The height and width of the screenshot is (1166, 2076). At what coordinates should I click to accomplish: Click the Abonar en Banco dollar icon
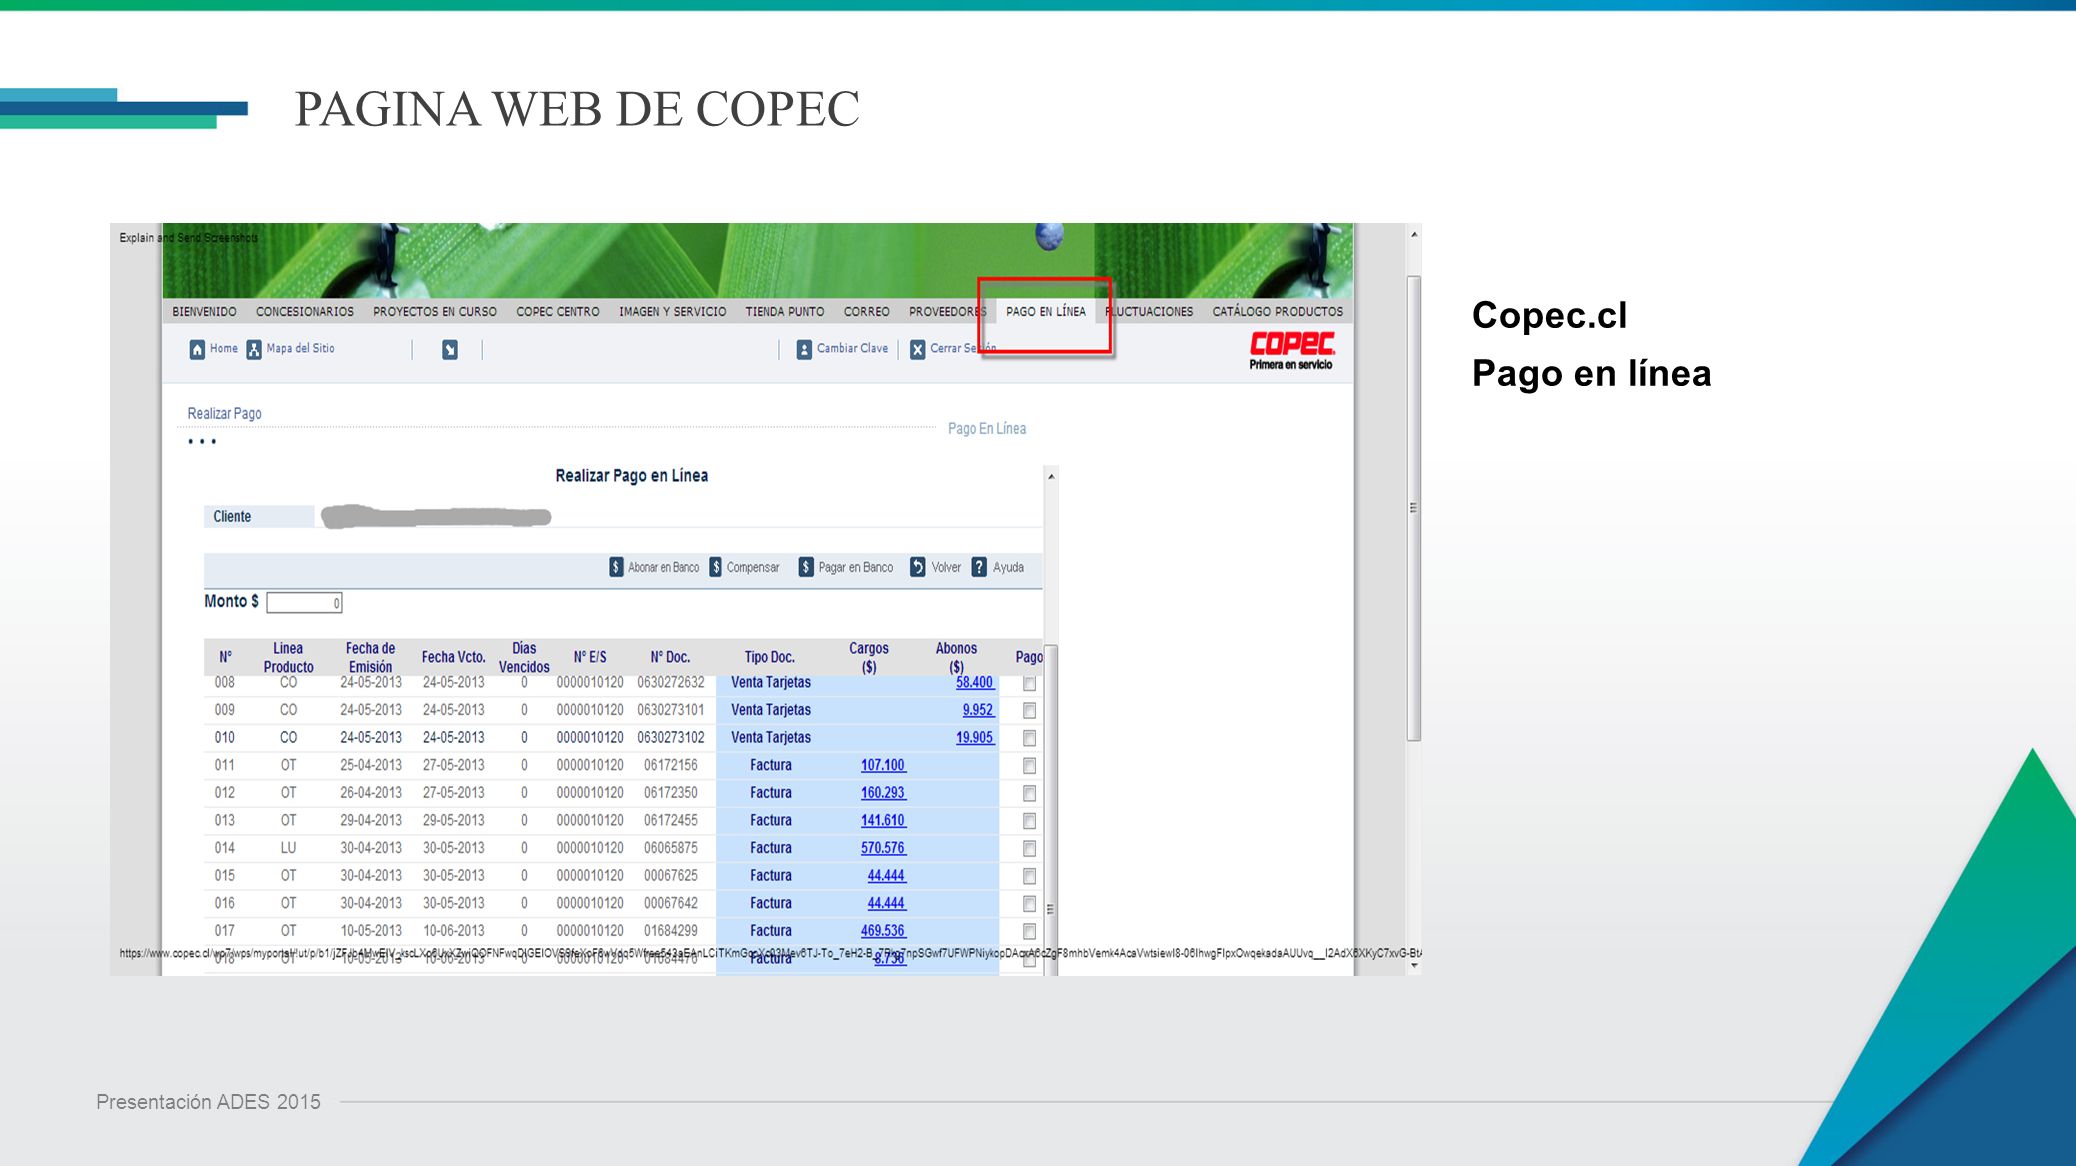(x=616, y=567)
